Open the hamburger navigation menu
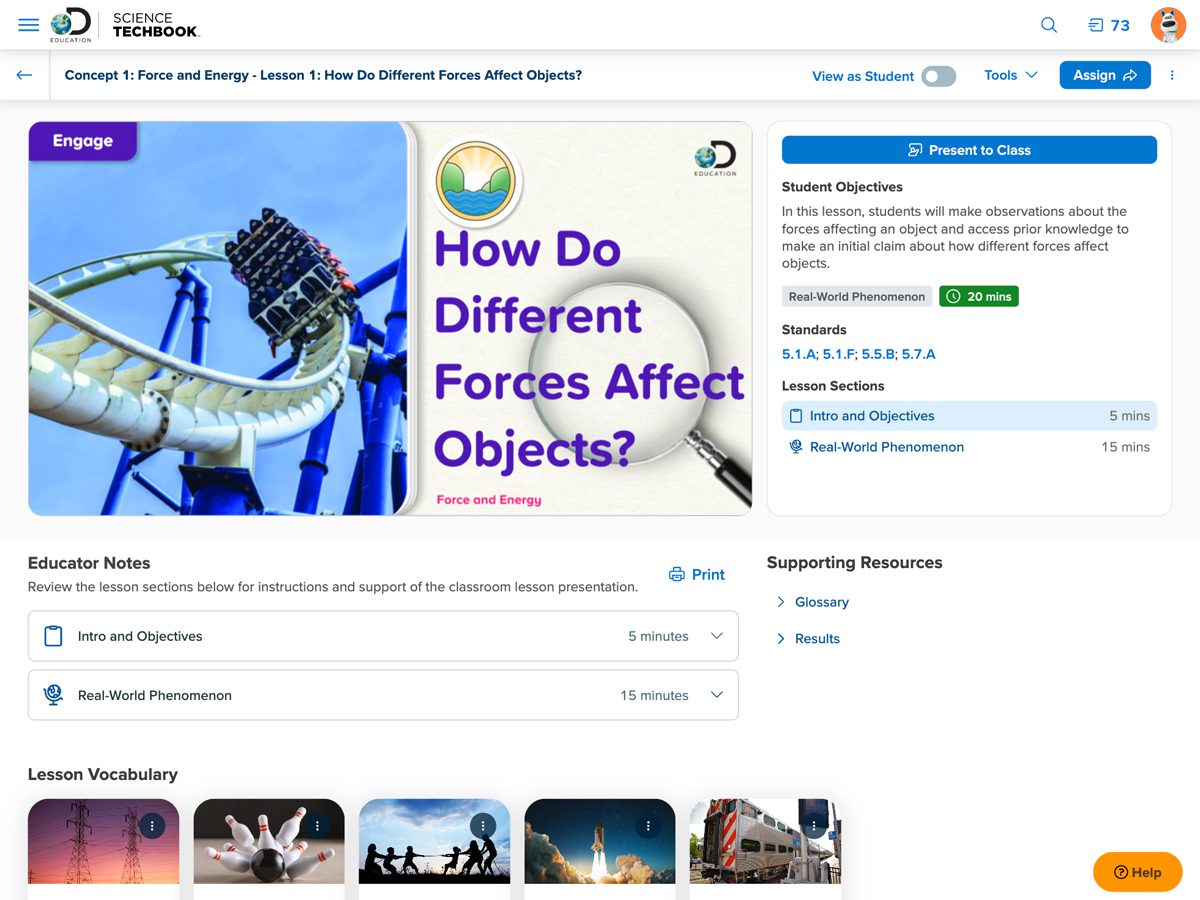Screen dimensions: 1200x900 (29, 25)
